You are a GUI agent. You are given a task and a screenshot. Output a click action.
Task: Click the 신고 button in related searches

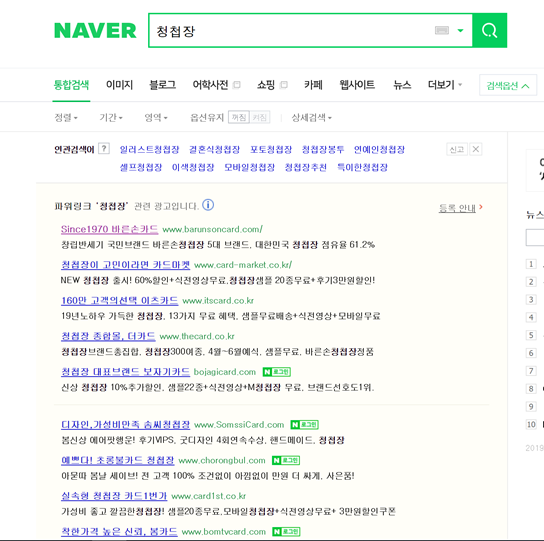coord(457,150)
